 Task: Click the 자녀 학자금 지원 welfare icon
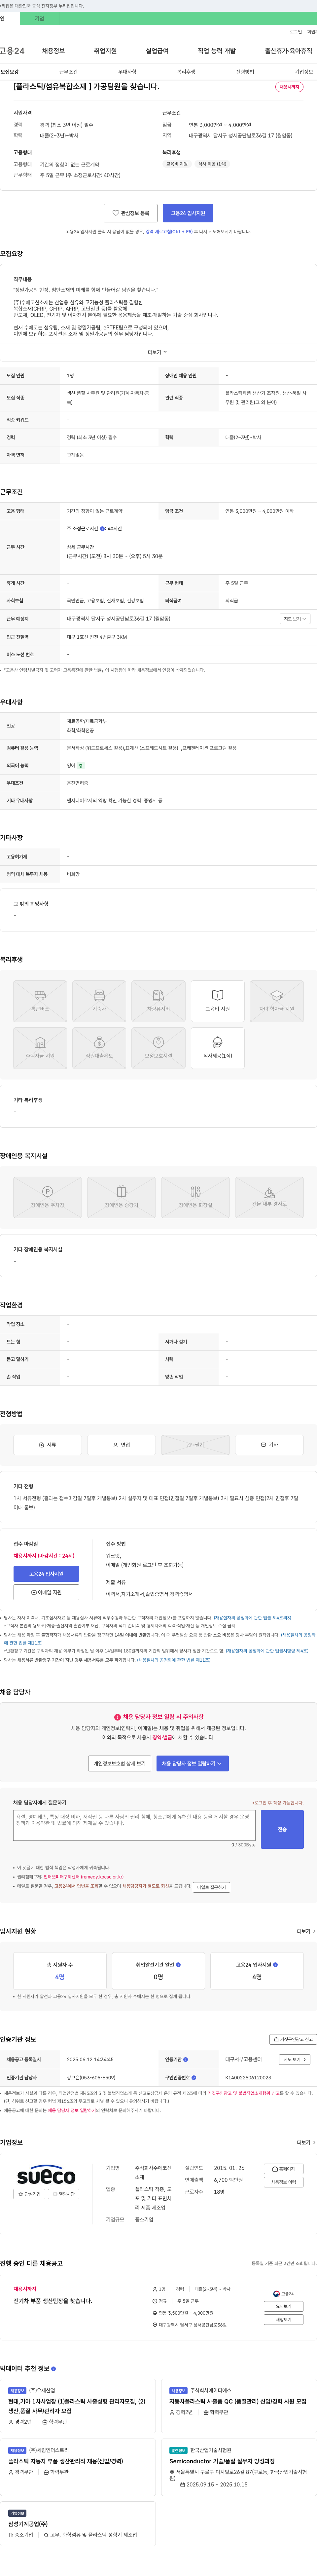(277, 1001)
